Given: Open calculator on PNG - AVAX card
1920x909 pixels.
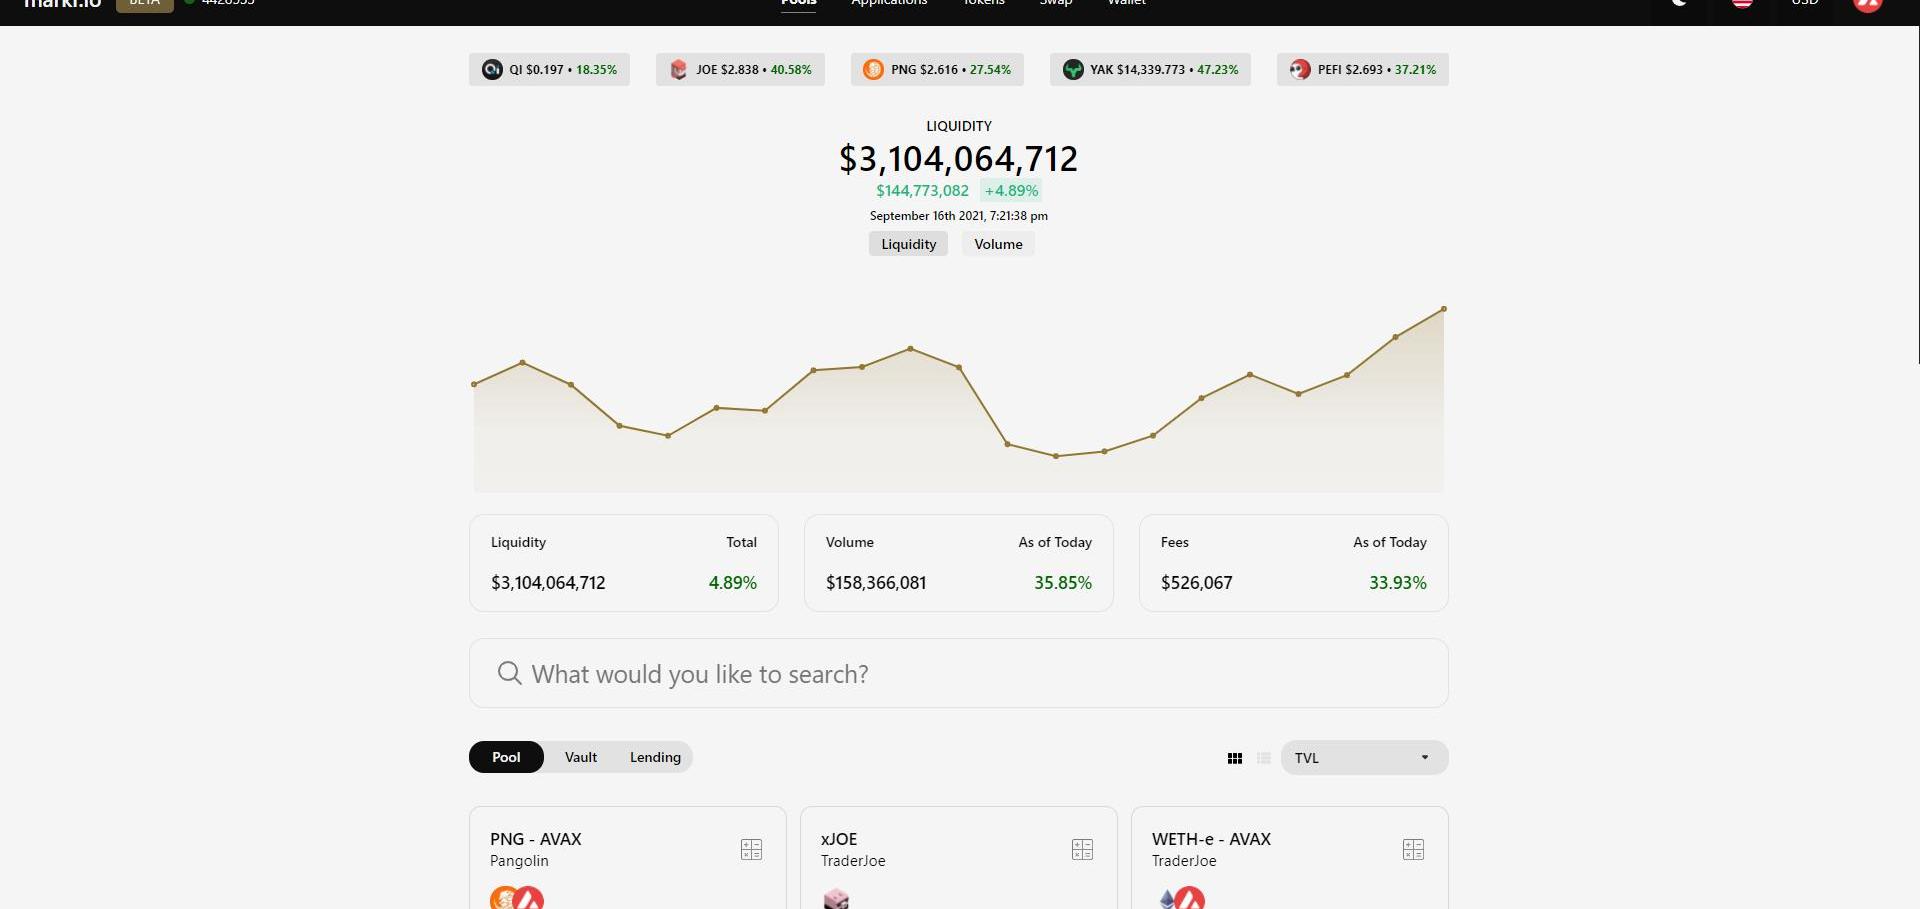Looking at the screenshot, I should (x=751, y=849).
